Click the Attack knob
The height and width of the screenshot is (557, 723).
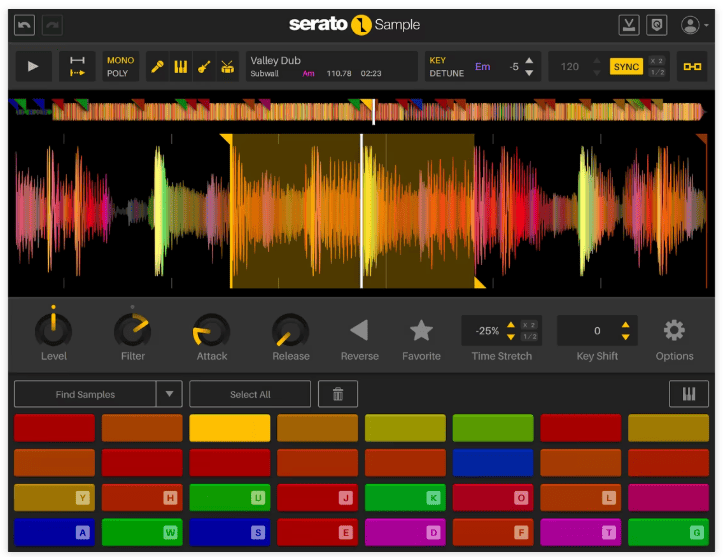coord(211,330)
